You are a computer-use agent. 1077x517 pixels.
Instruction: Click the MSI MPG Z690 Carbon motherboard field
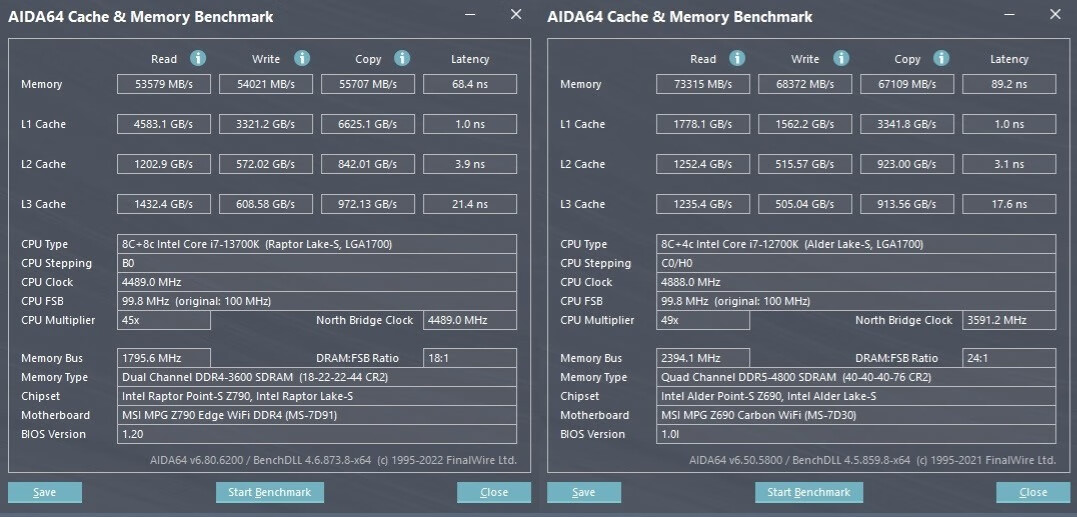[856, 415]
